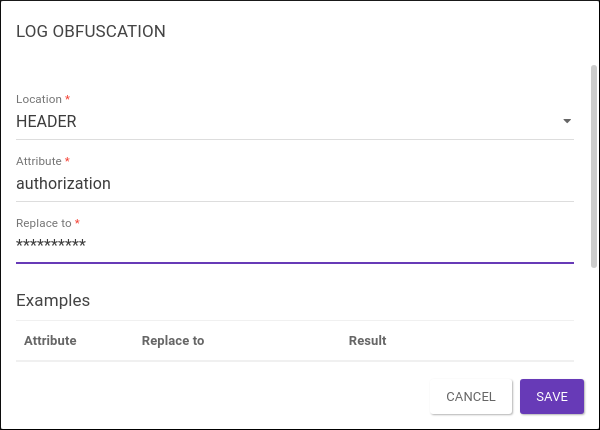Click the Replace to column header in Examples table
The image size is (600, 430).
pos(173,341)
